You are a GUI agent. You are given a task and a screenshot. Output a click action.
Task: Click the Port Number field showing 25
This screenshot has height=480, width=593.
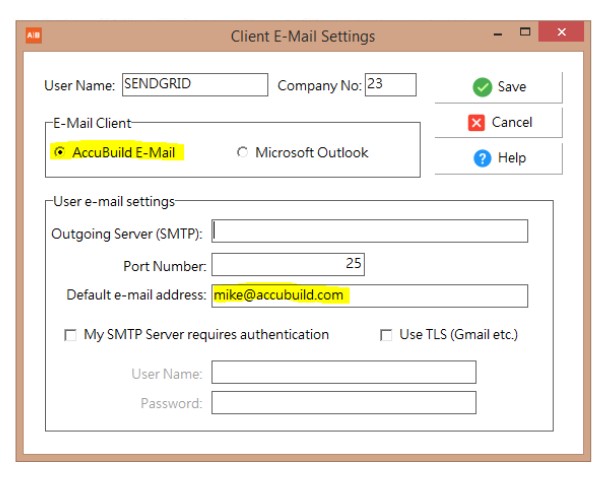(288, 264)
